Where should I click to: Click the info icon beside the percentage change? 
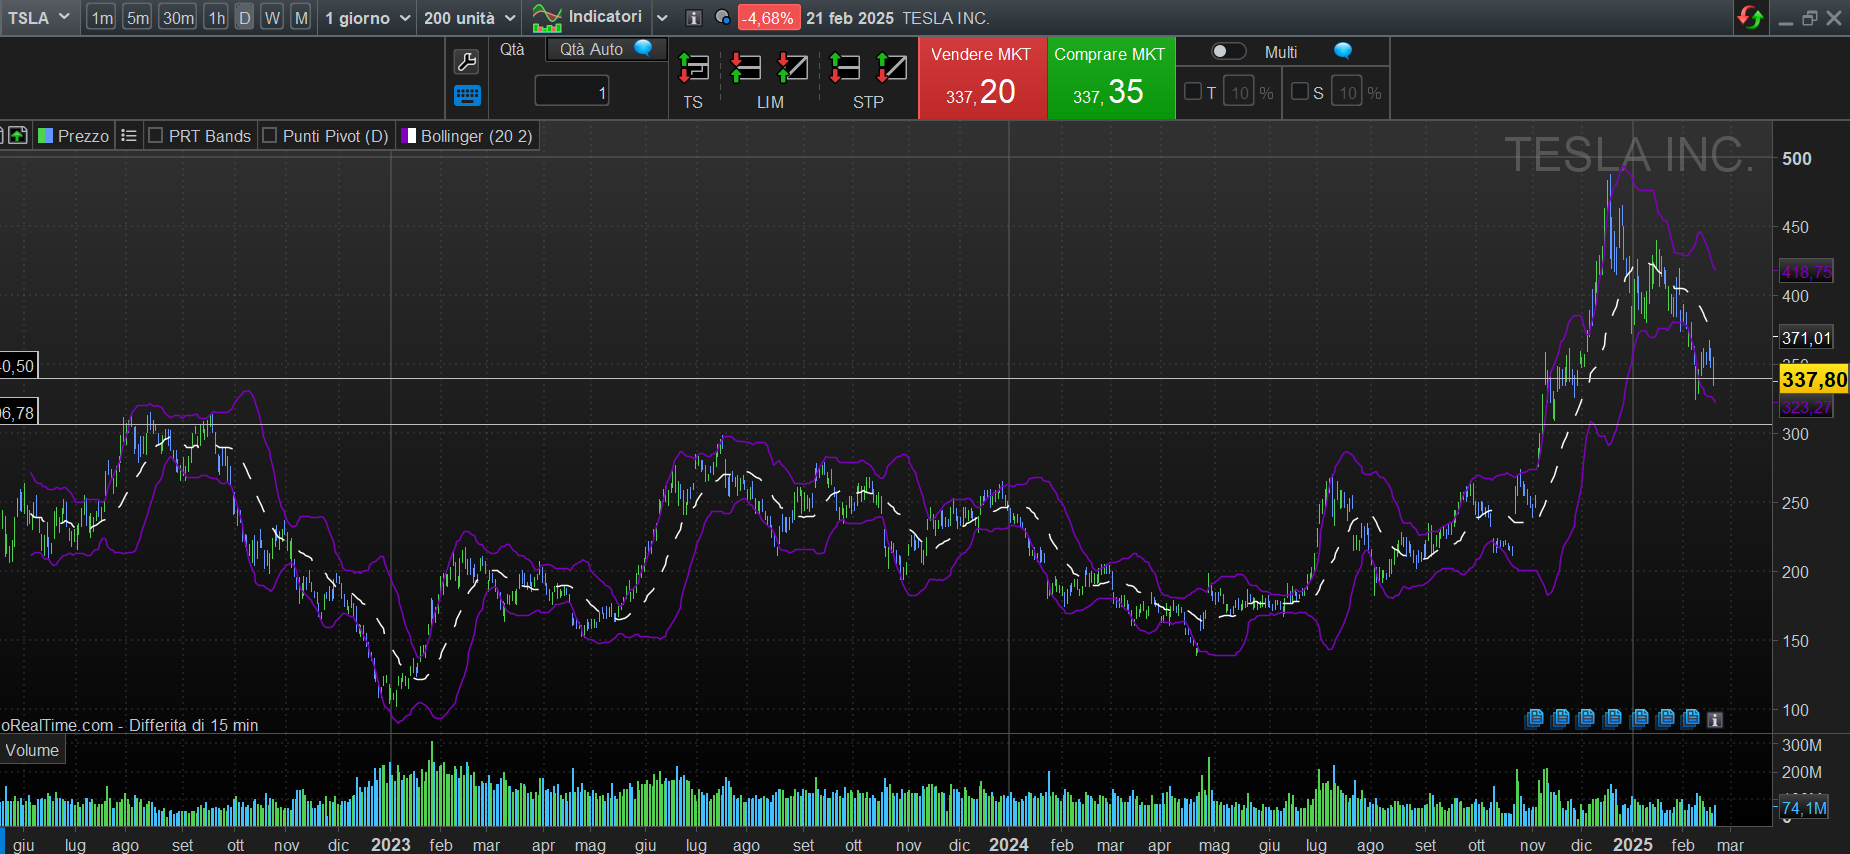pos(694,18)
